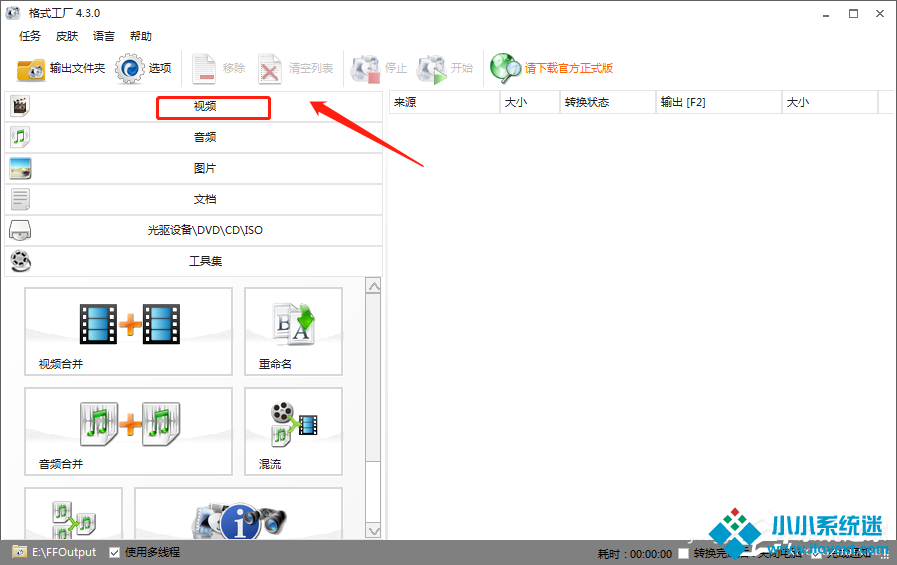Image resolution: width=897 pixels, height=565 pixels.
Task: Click the E:\FFOutput path in the status bar
Action: (64, 553)
